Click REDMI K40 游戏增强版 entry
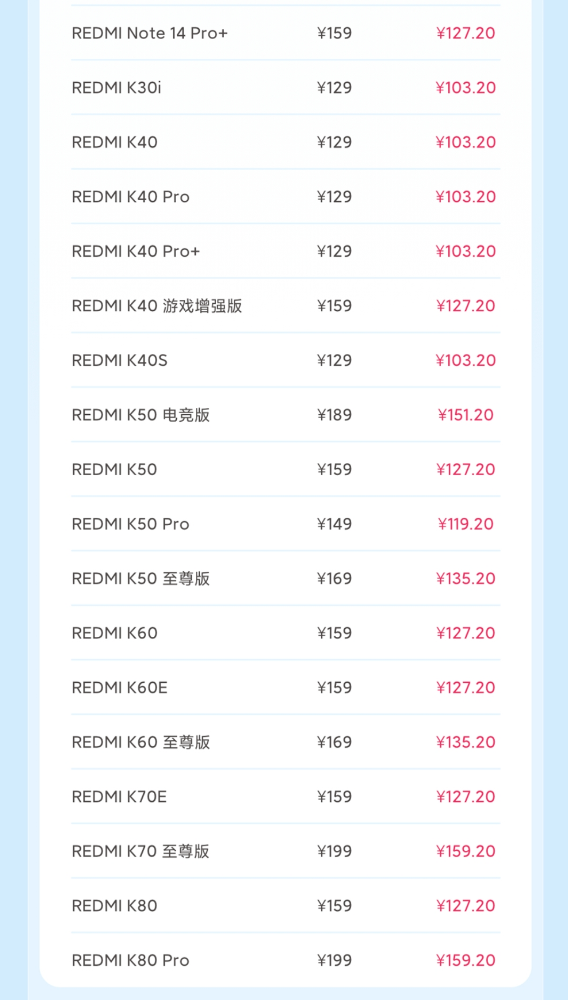568x1000 pixels. click(157, 306)
